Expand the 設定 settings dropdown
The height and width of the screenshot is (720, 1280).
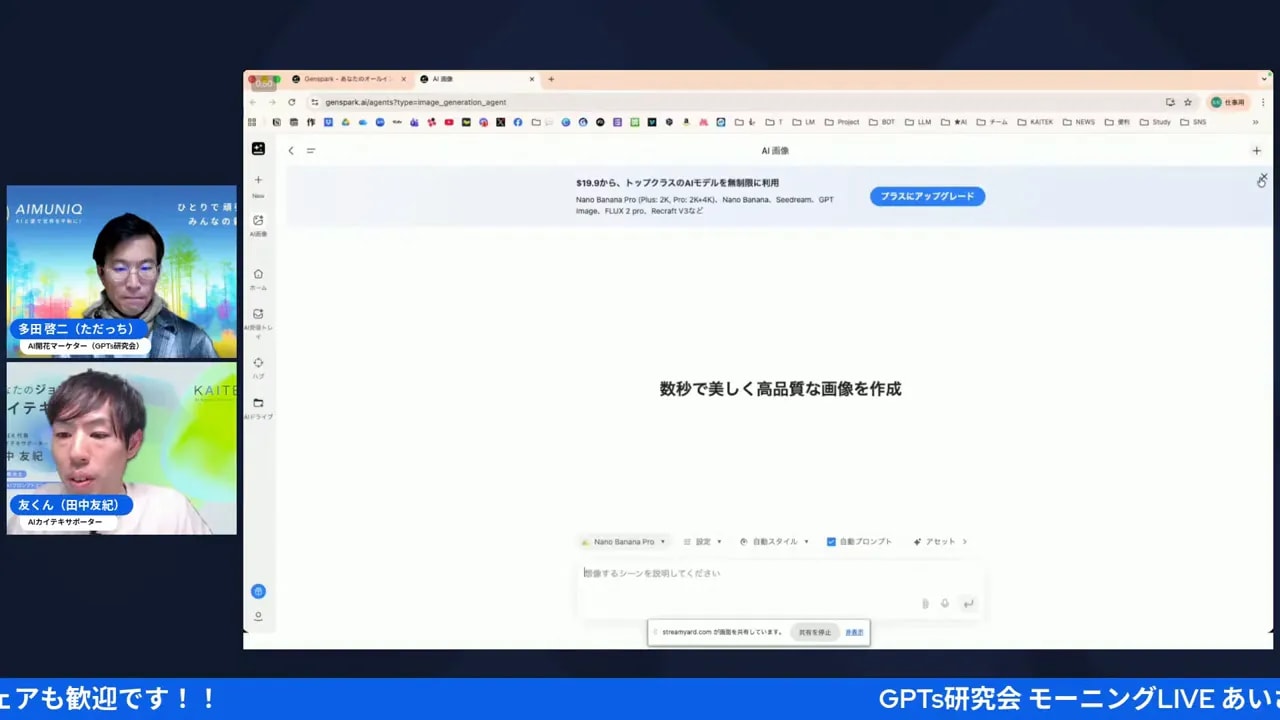pos(703,541)
